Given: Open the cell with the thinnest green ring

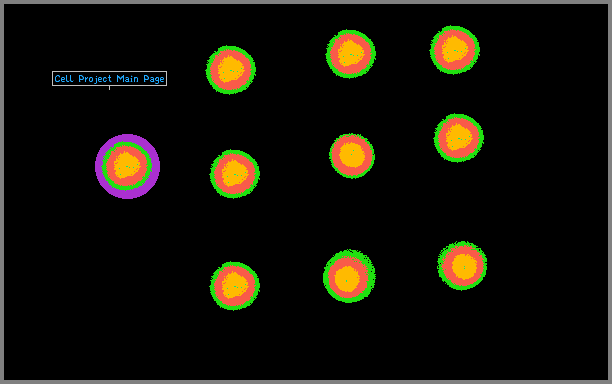Looking at the screenshot, I should click(x=352, y=156).
